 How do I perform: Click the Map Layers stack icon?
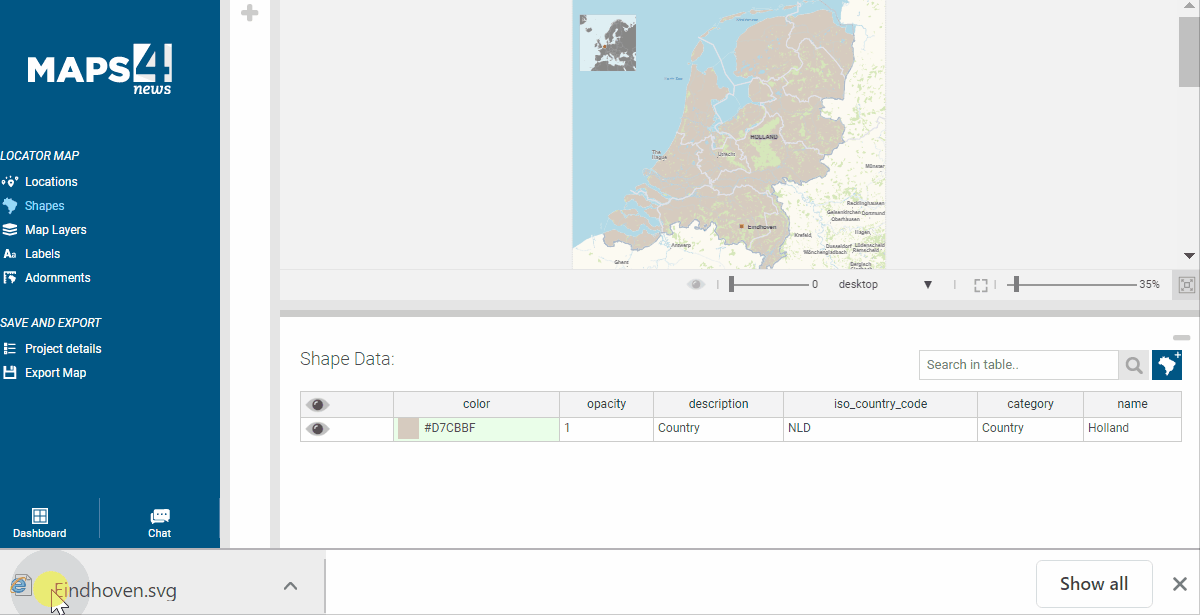click(x=10, y=230)
